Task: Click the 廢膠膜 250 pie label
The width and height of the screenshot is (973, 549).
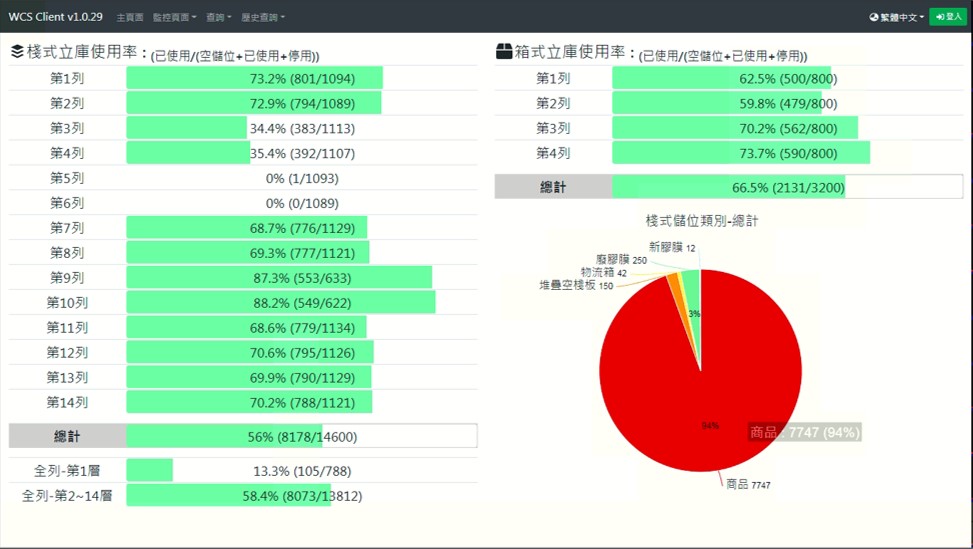Action: [621, 259]
